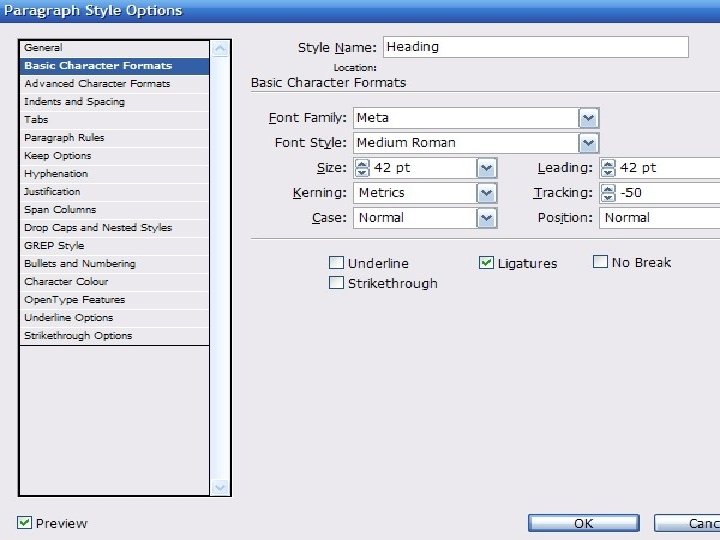Expand the Font Family dropdown arrow
Screen dimensions: 720x540
[x=589, y=118]
